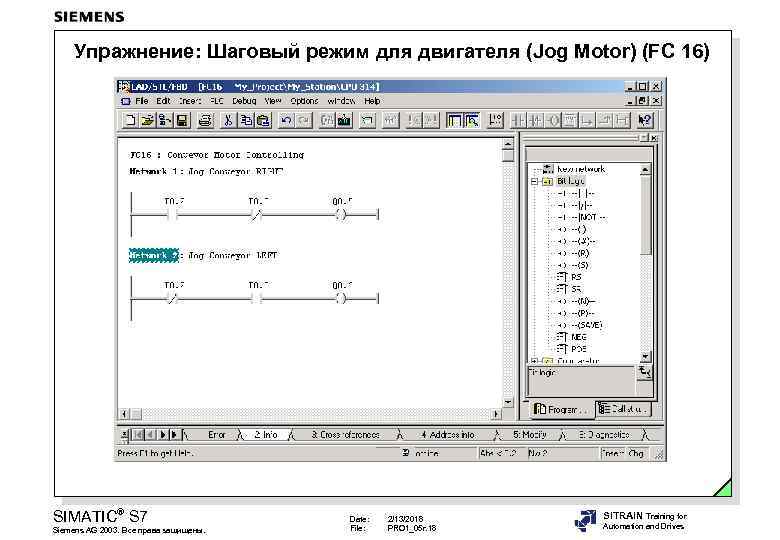This screenshot has height=540, width=780.
Task: Open the 3: Cross-references tab
Action: coord(345,435)
